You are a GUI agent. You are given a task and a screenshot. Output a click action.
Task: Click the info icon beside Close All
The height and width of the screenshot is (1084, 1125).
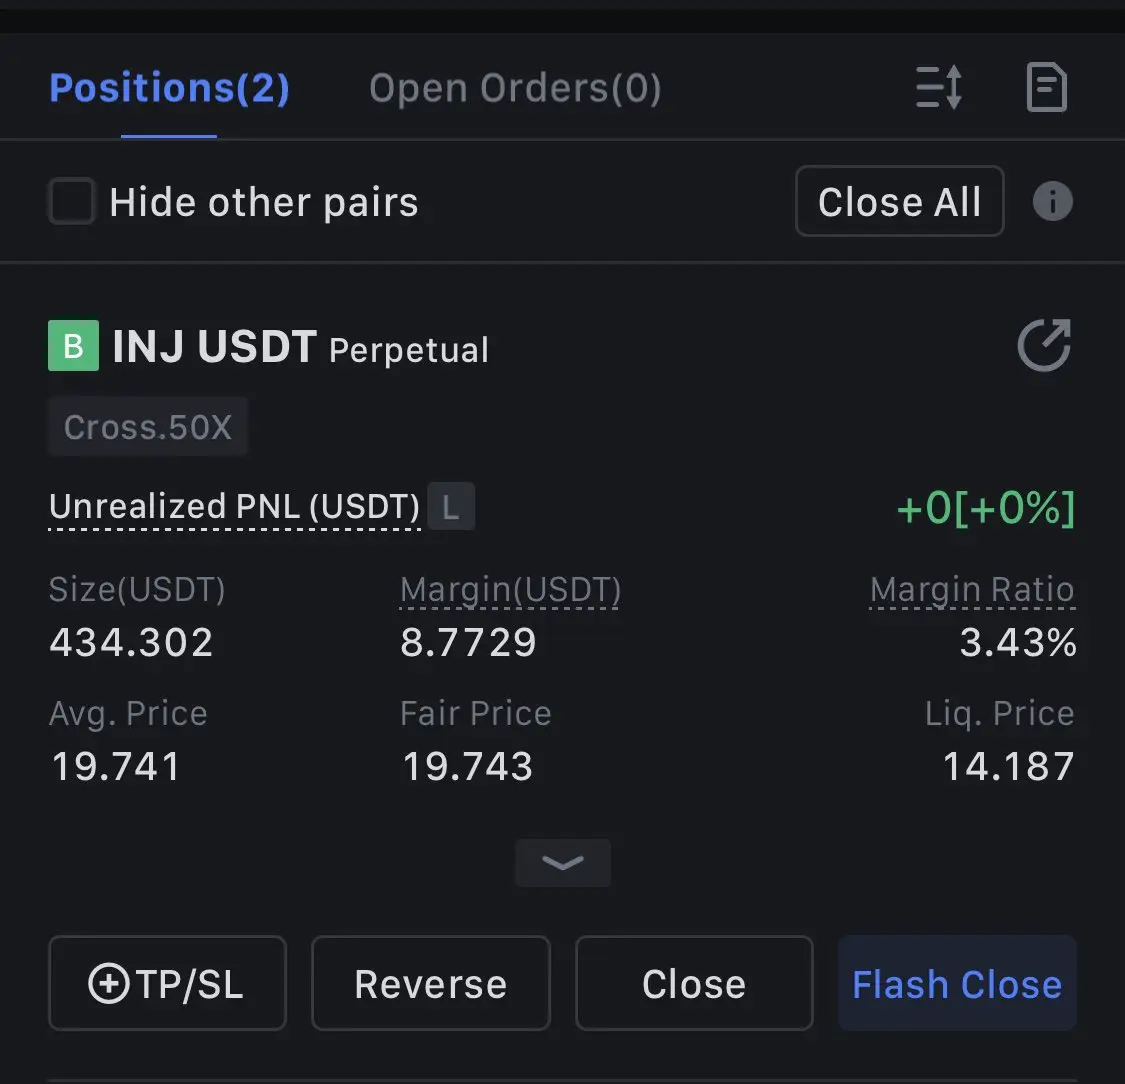[1053, 201]
